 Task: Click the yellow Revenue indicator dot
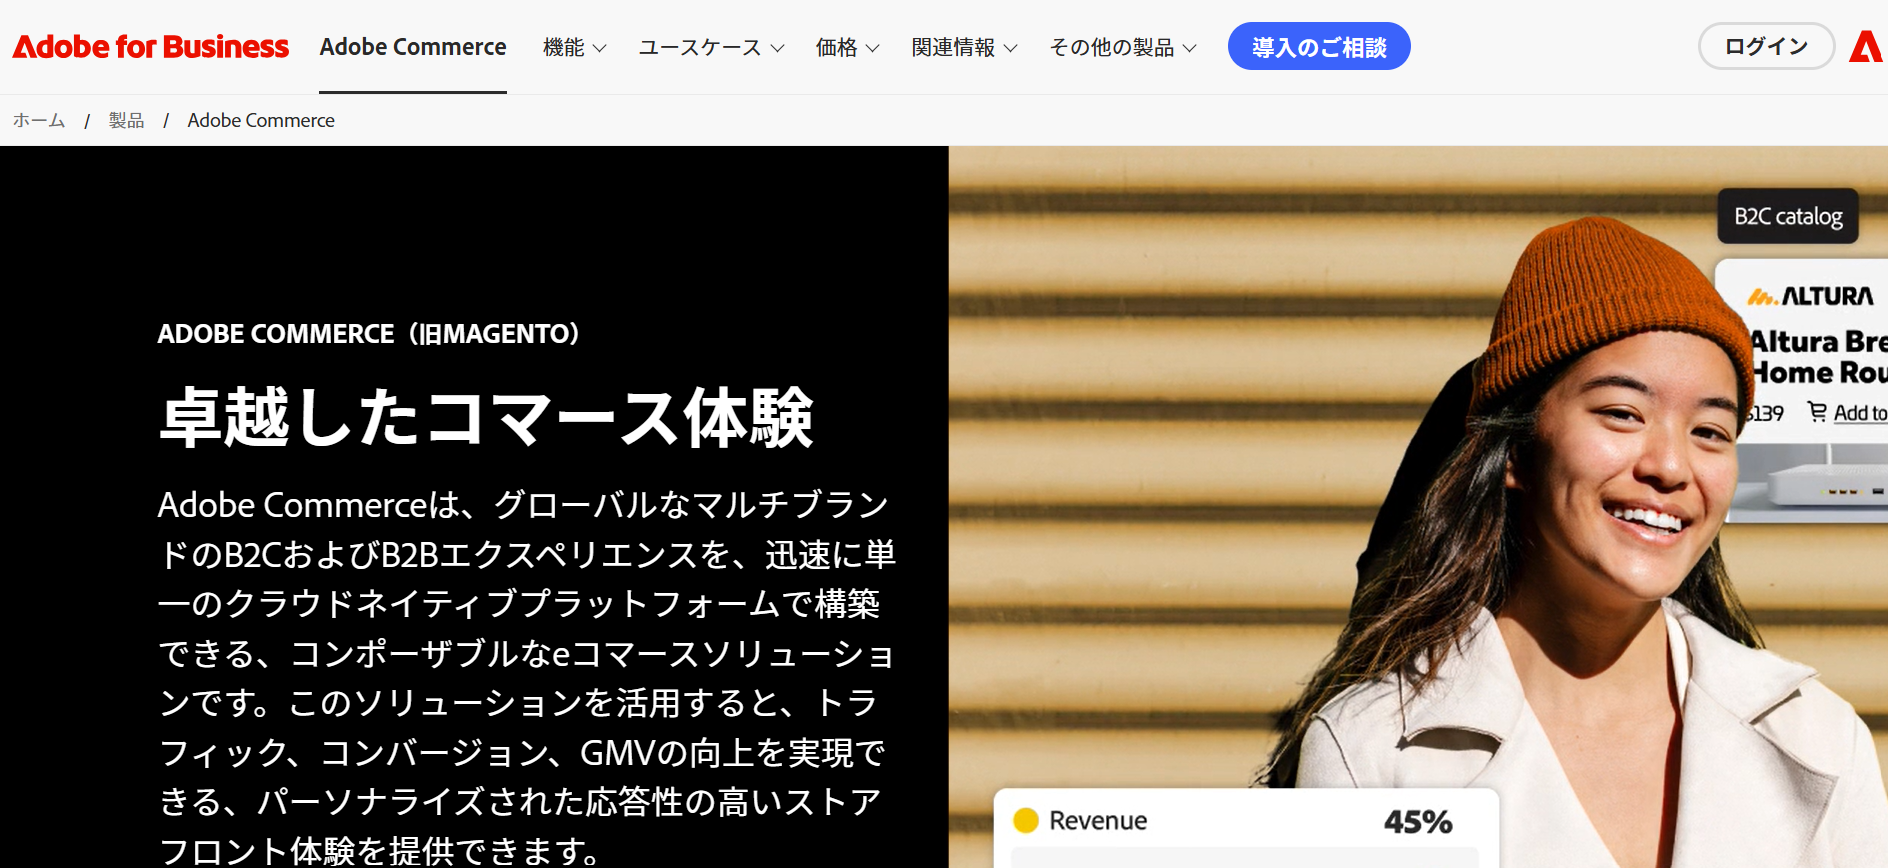(1026, 821)
